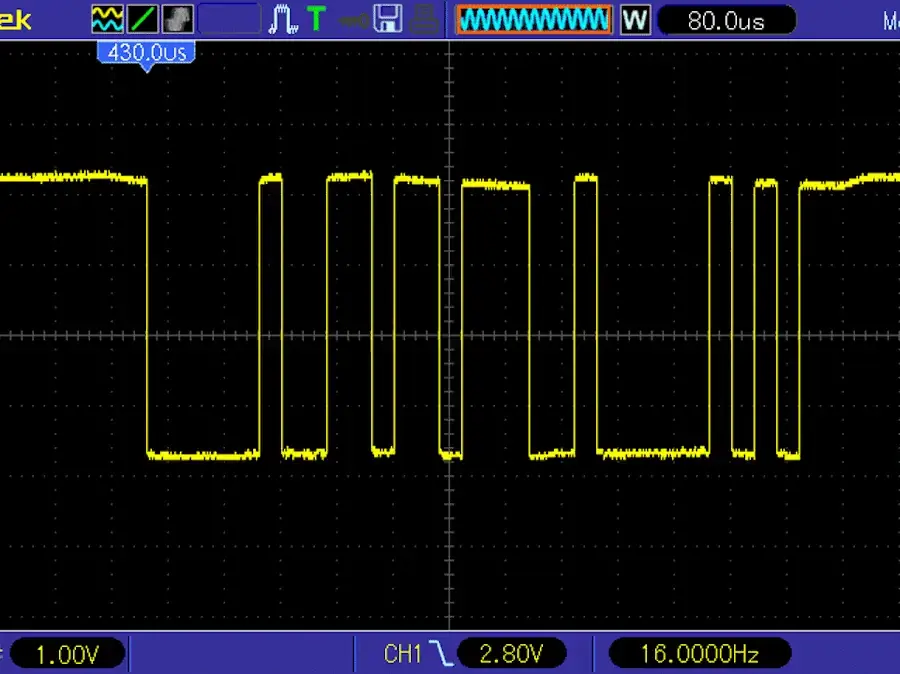The image size is (900, 674).
Task: Click the pulse trigger status icon
Action: pyautogui.click(x=283, y=20)
